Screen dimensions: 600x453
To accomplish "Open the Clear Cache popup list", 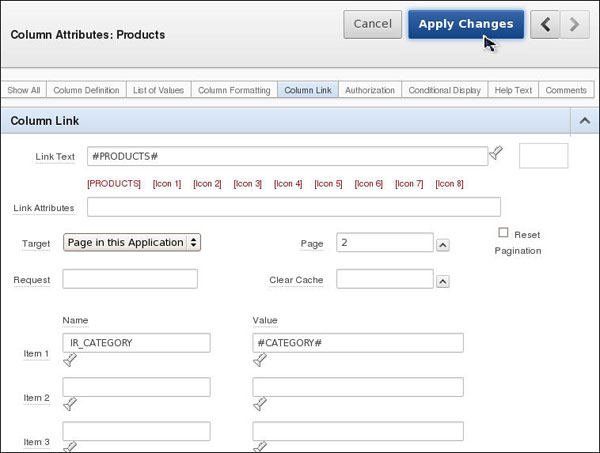I will point(443,280).
